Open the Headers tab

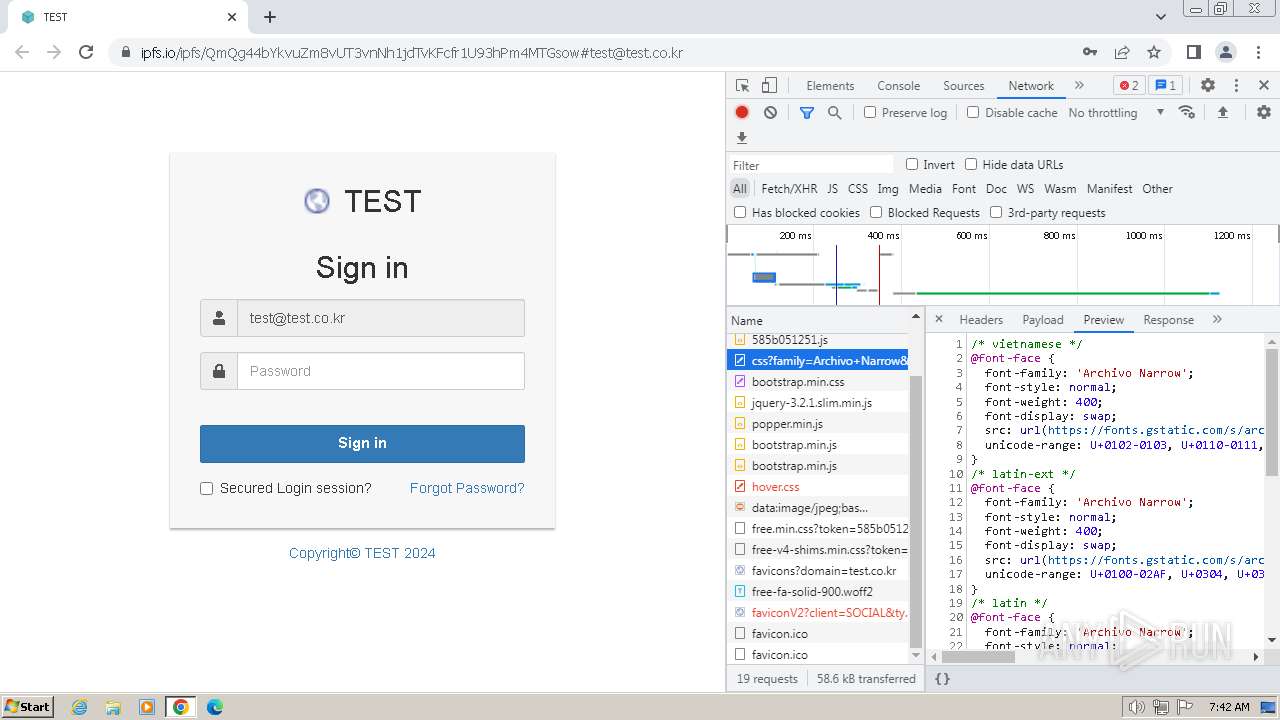[x=981, y=320]
